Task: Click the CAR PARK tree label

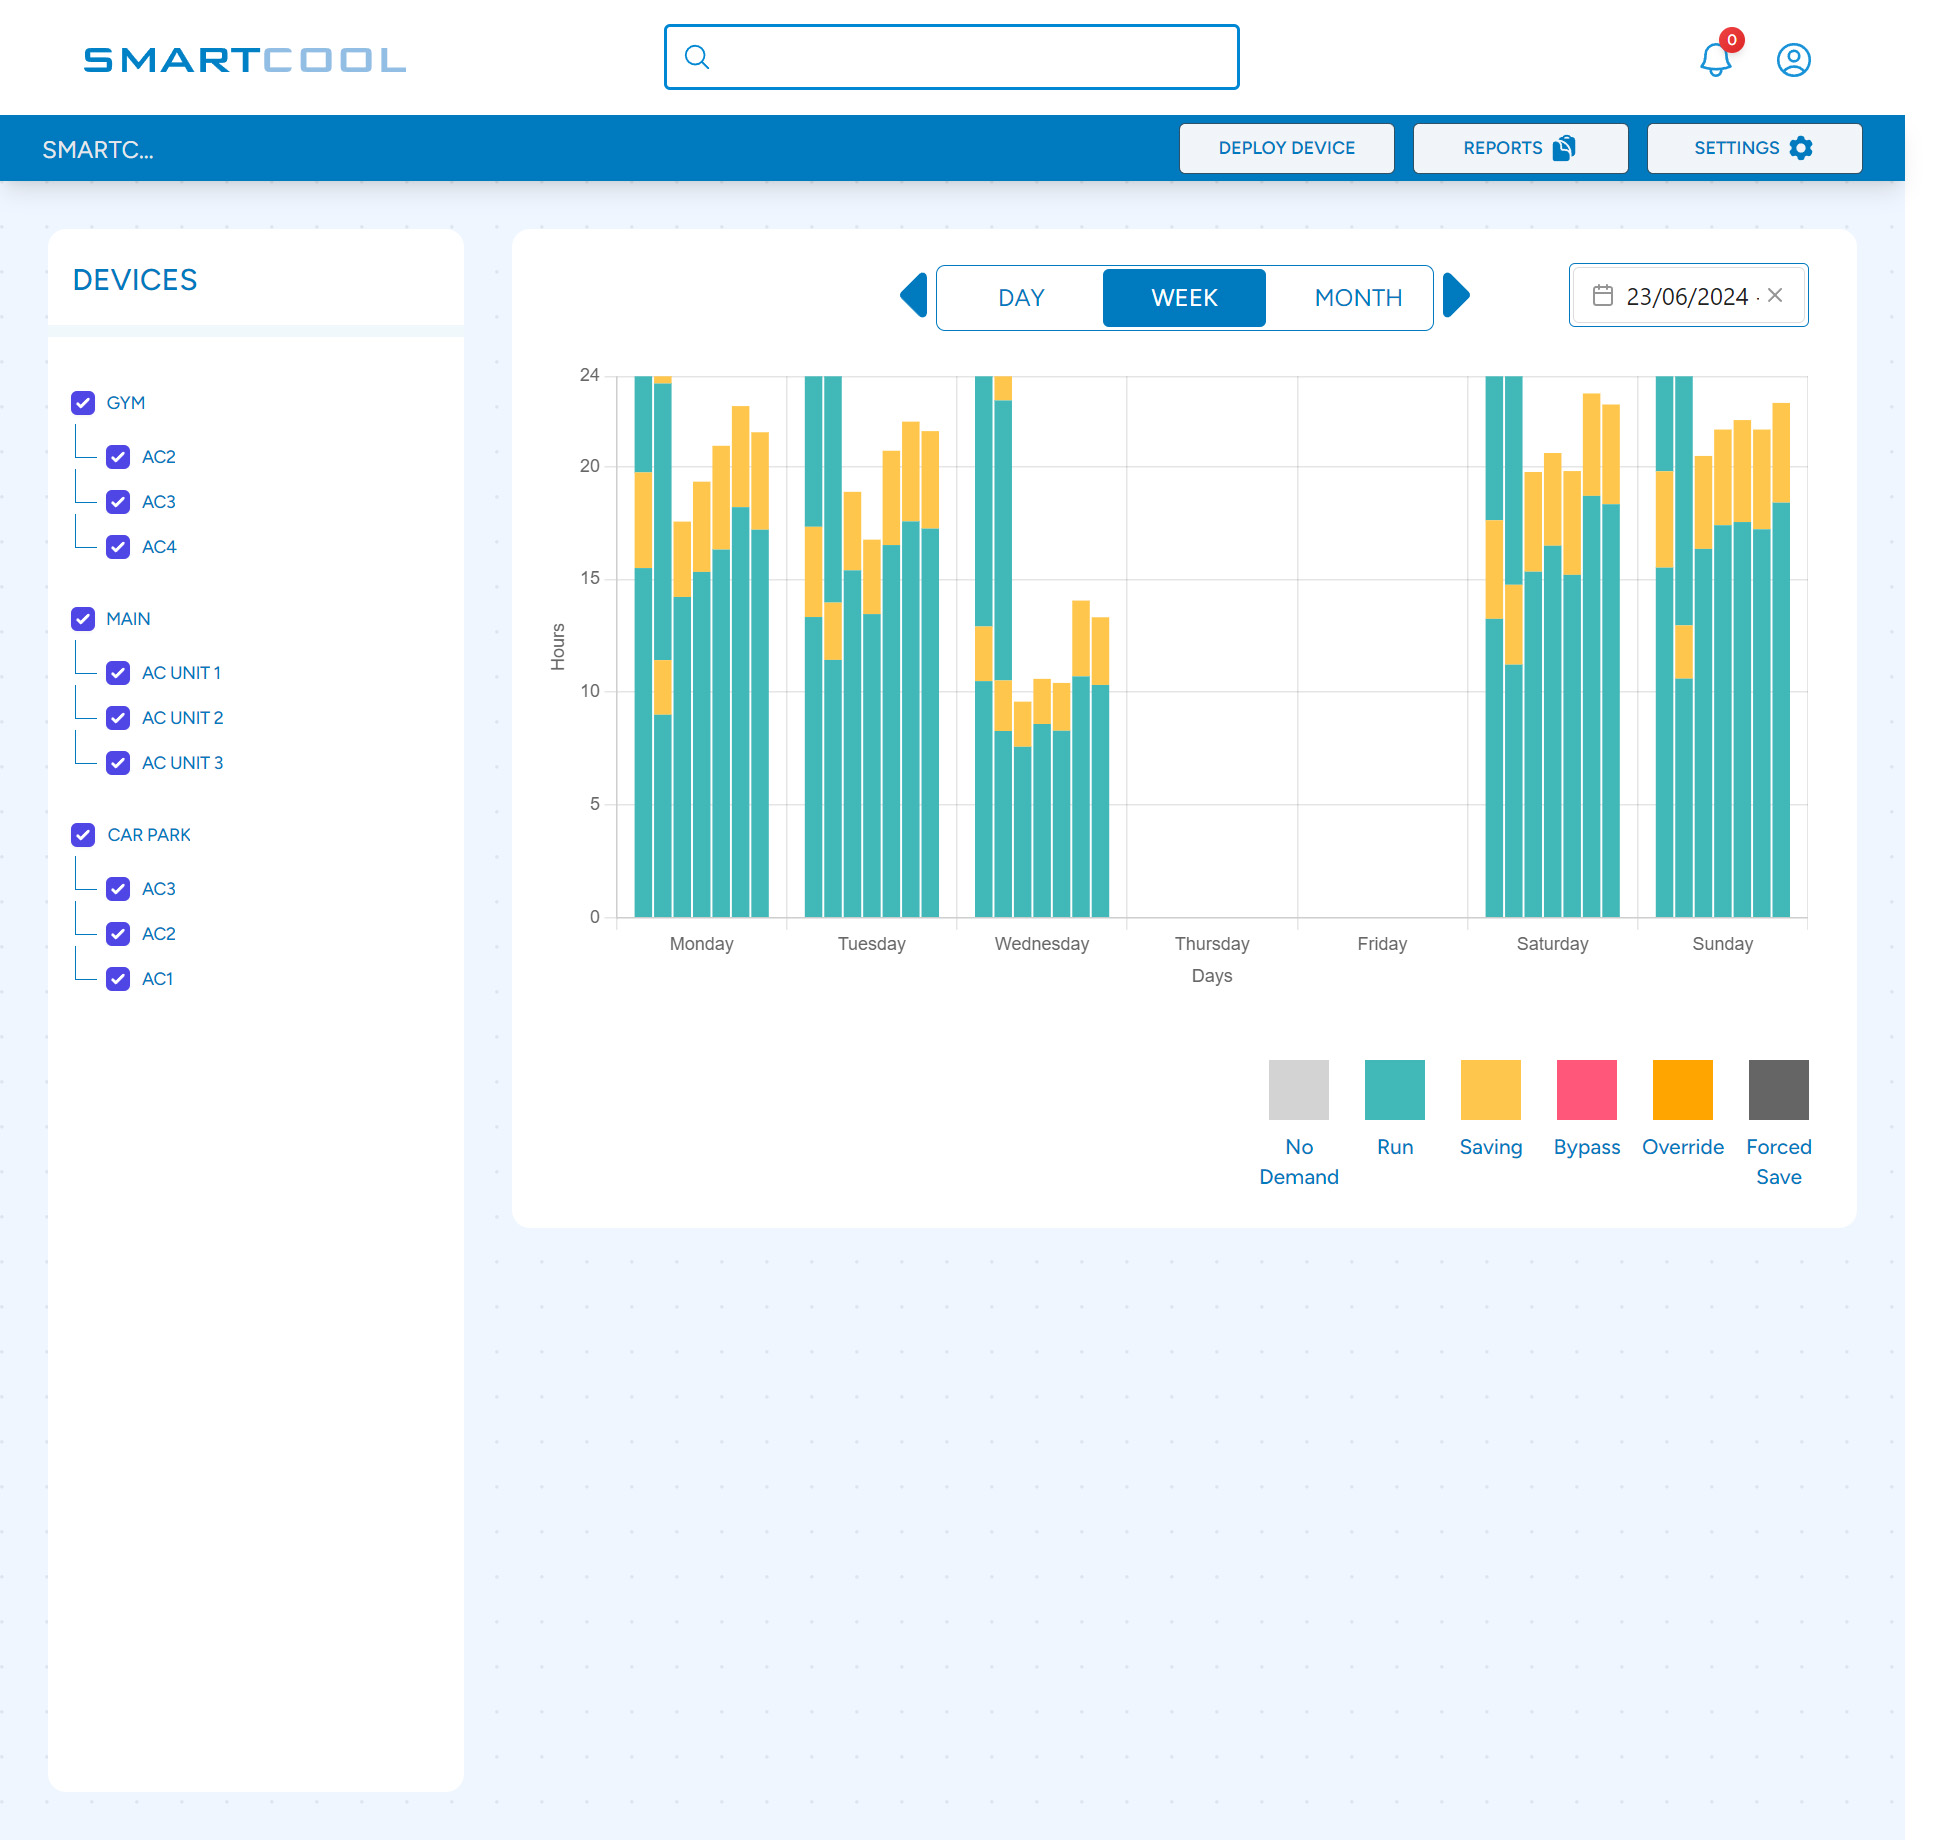Action: (x=149, y=835)
